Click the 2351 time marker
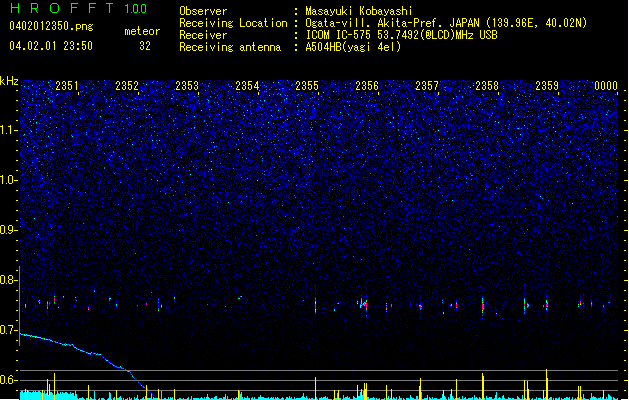Screen dimensions: 629x400 pyautogui.click(x=67, y=86)
